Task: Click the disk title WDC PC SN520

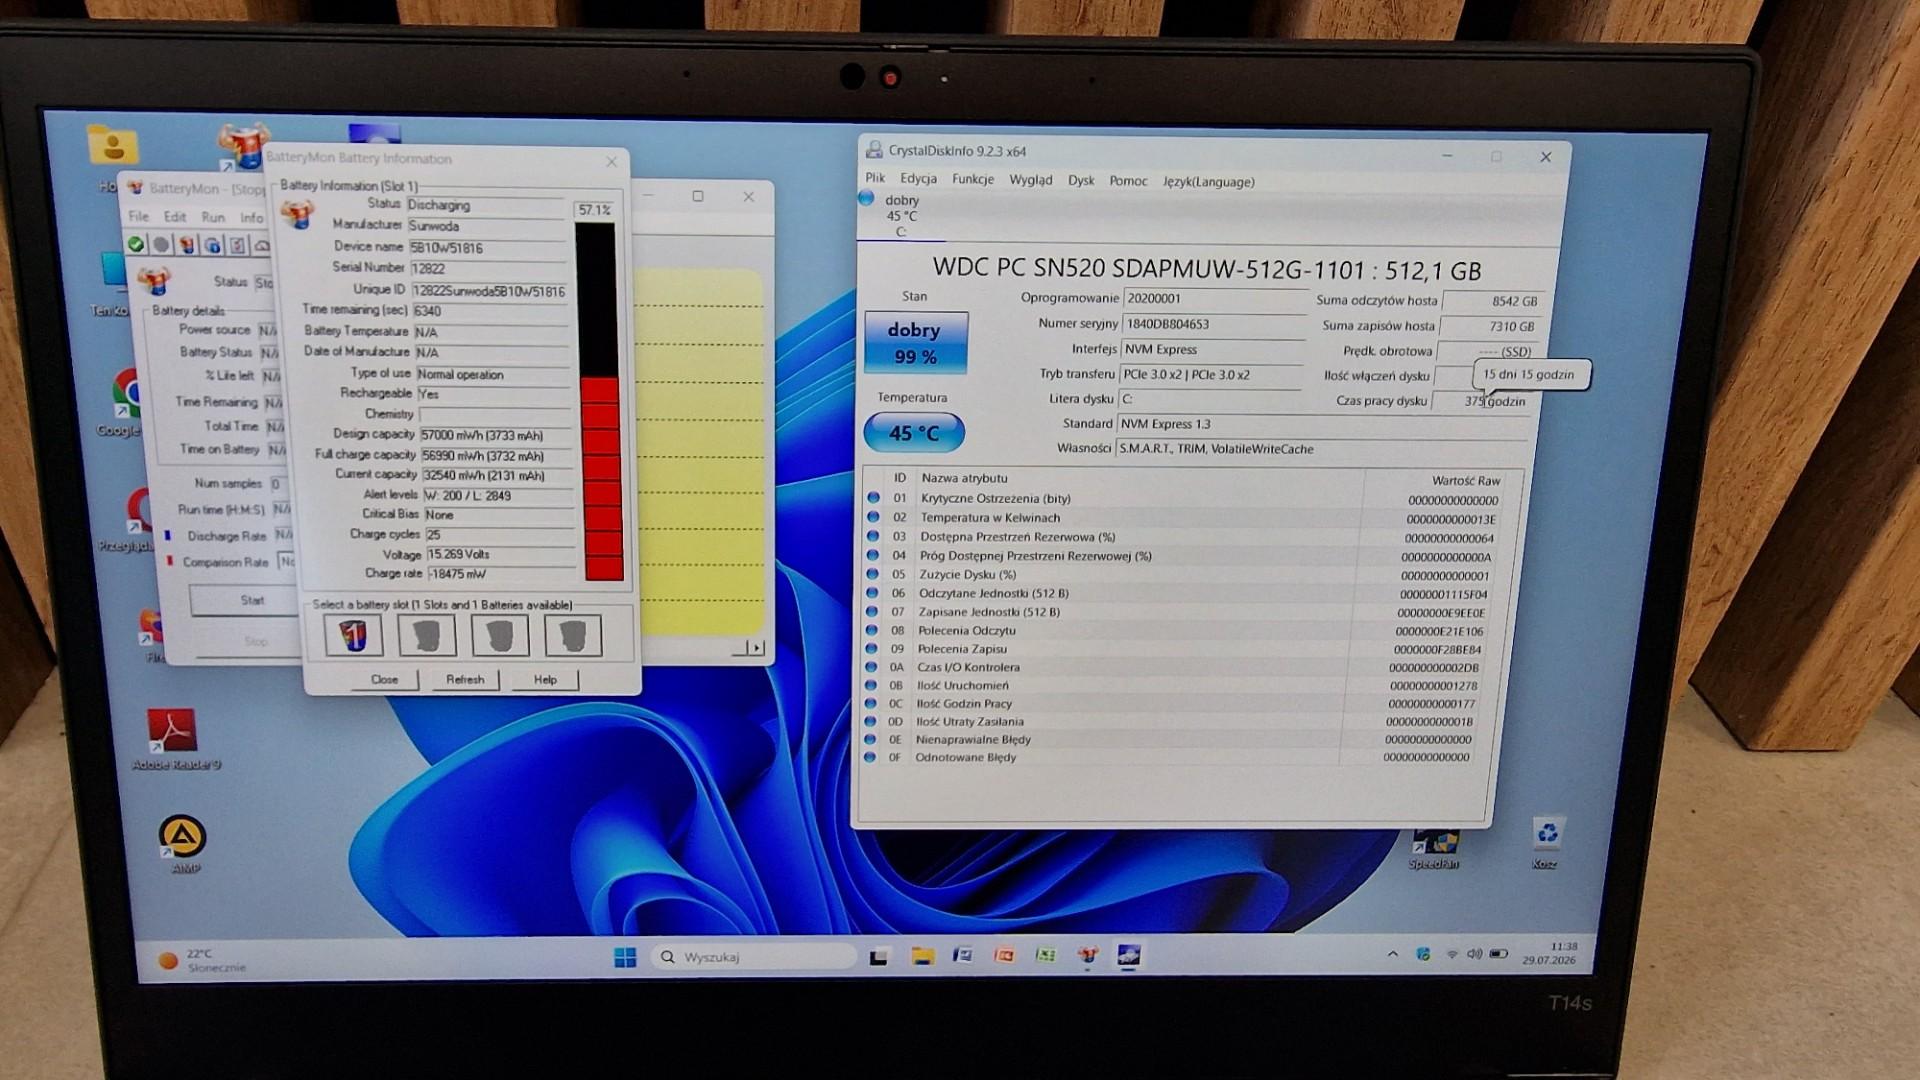Action: tap(1206, 269)
